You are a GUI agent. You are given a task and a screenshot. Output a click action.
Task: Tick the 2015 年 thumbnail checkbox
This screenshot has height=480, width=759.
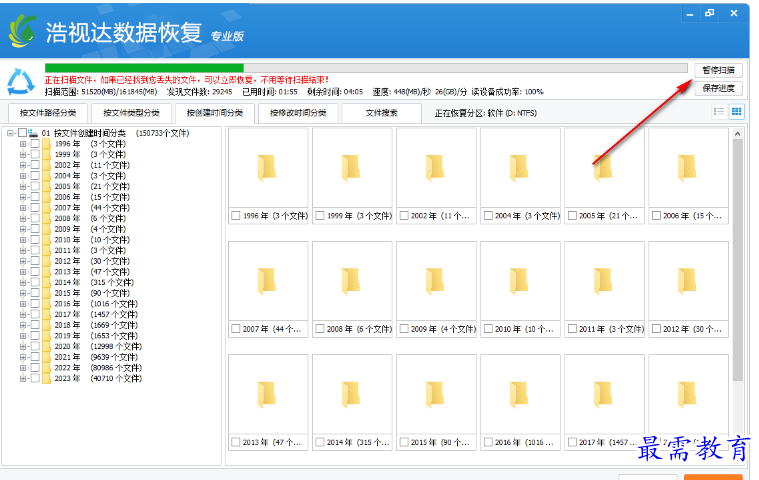[x=404, y=442]
